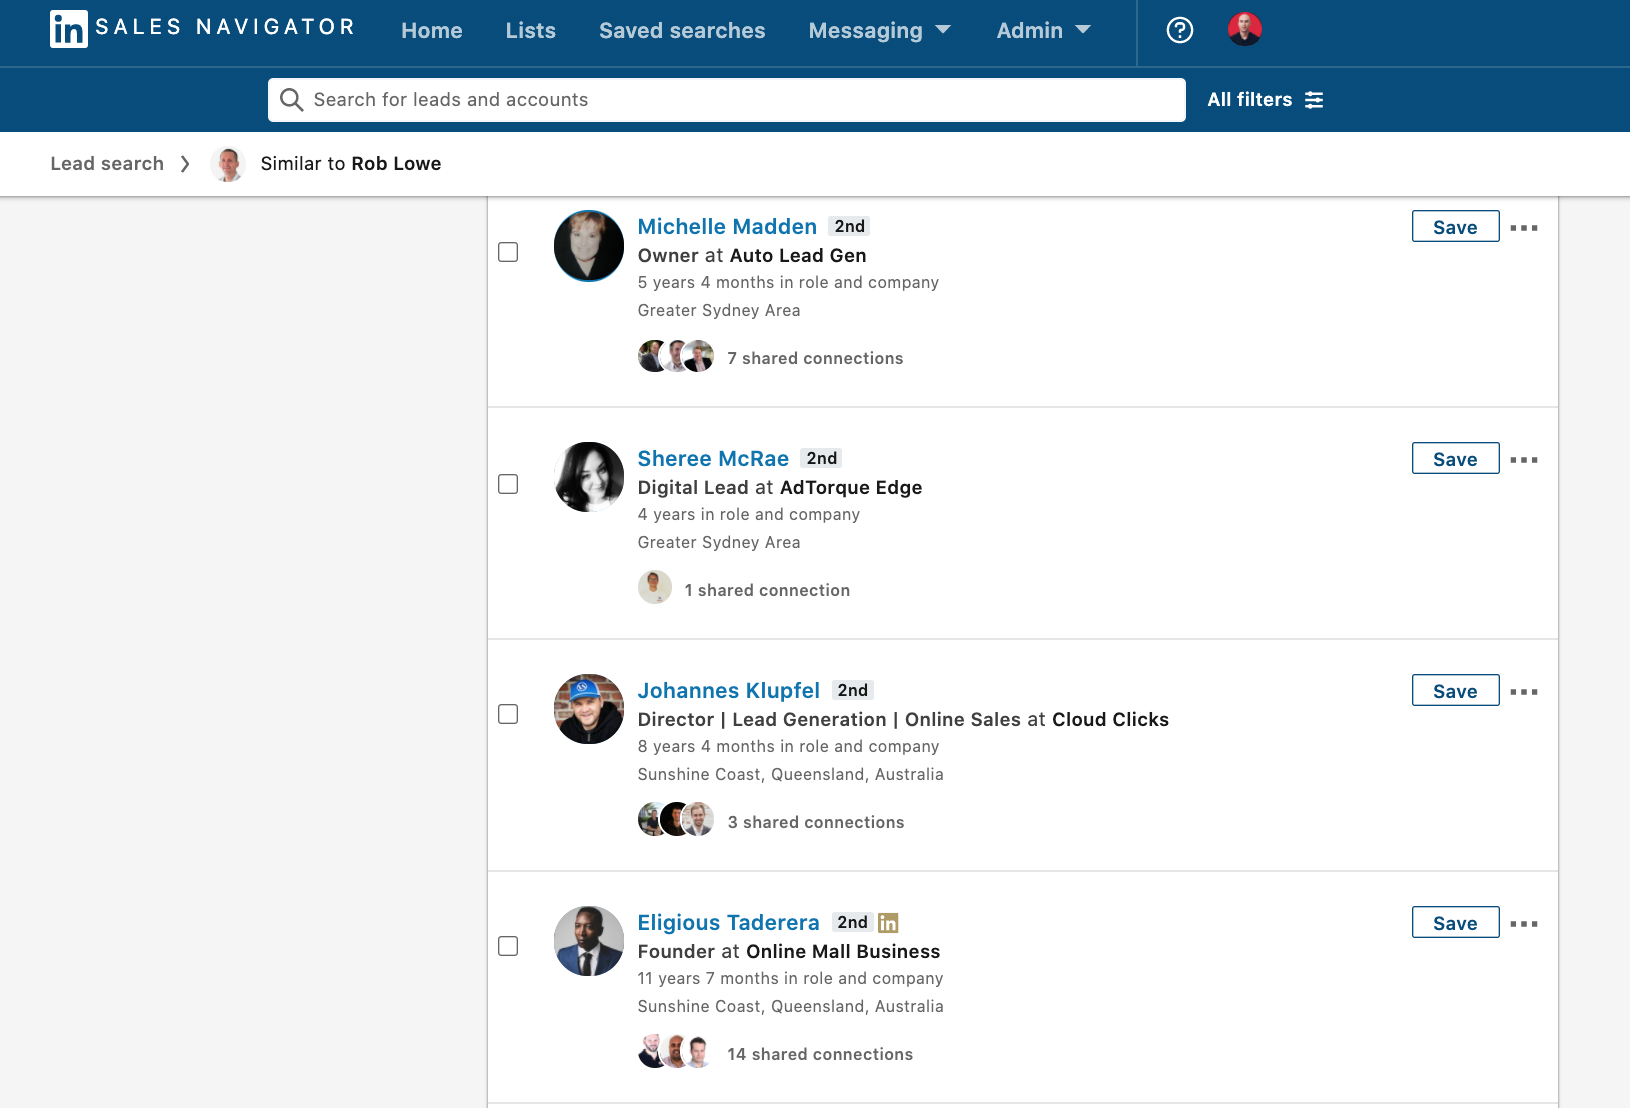The width and height of the screenshot is (1630, 1108).
Task: Open Eligious Taderera's profile photo
Action: pyautogui.click(x=589, y=941)
